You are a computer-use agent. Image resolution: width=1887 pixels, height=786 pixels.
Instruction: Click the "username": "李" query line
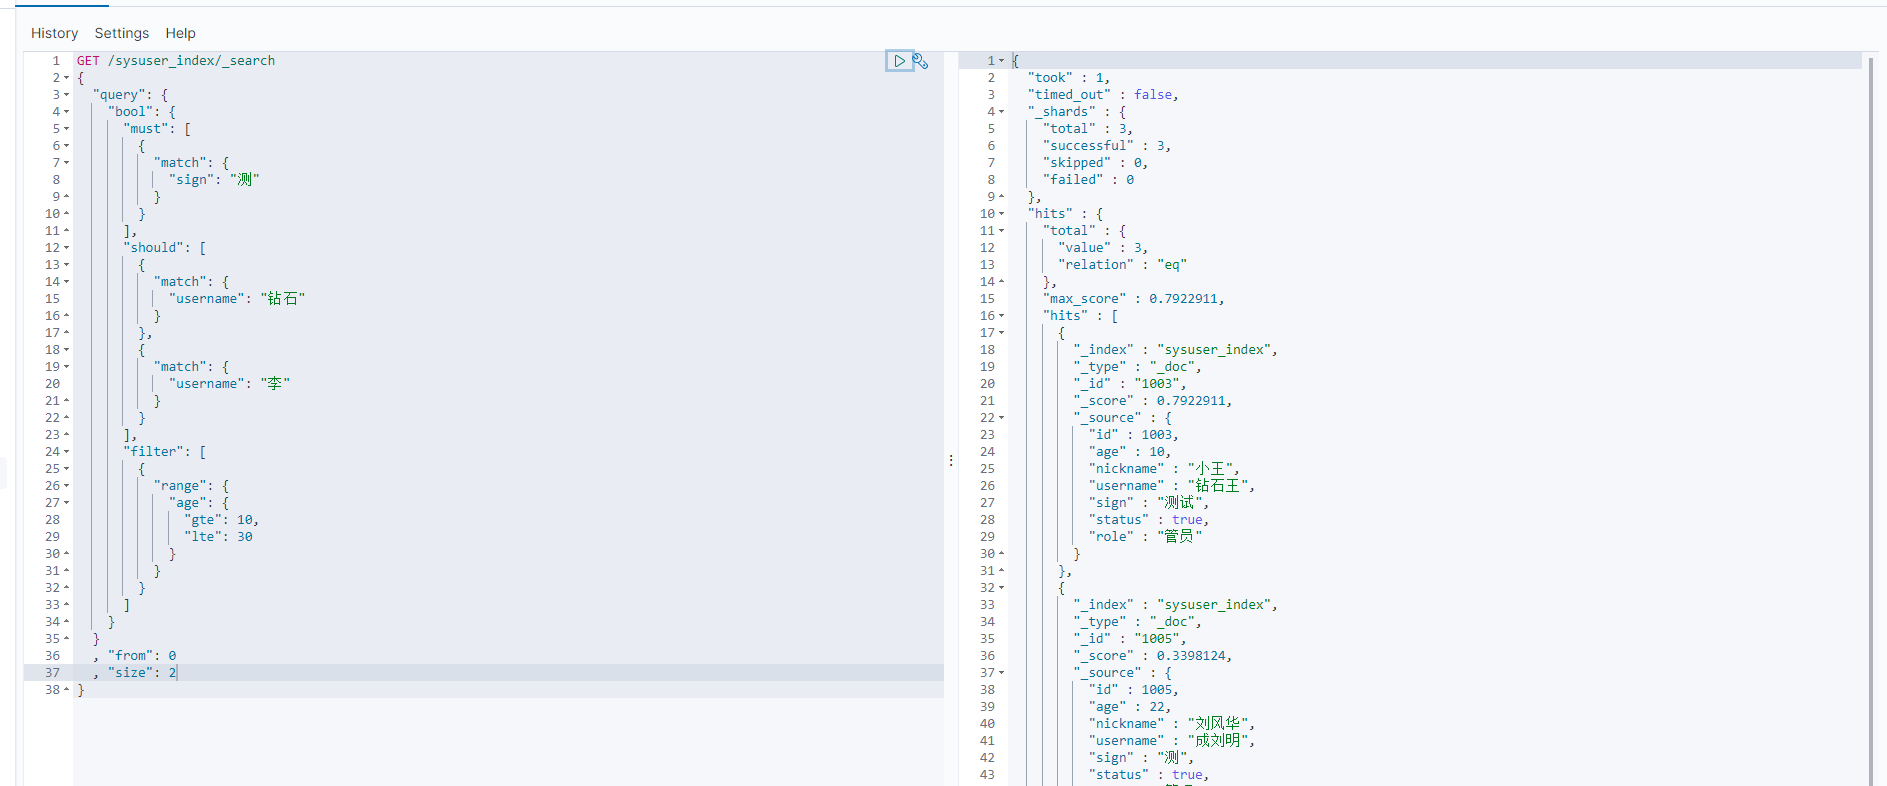(x=229, y=384)
